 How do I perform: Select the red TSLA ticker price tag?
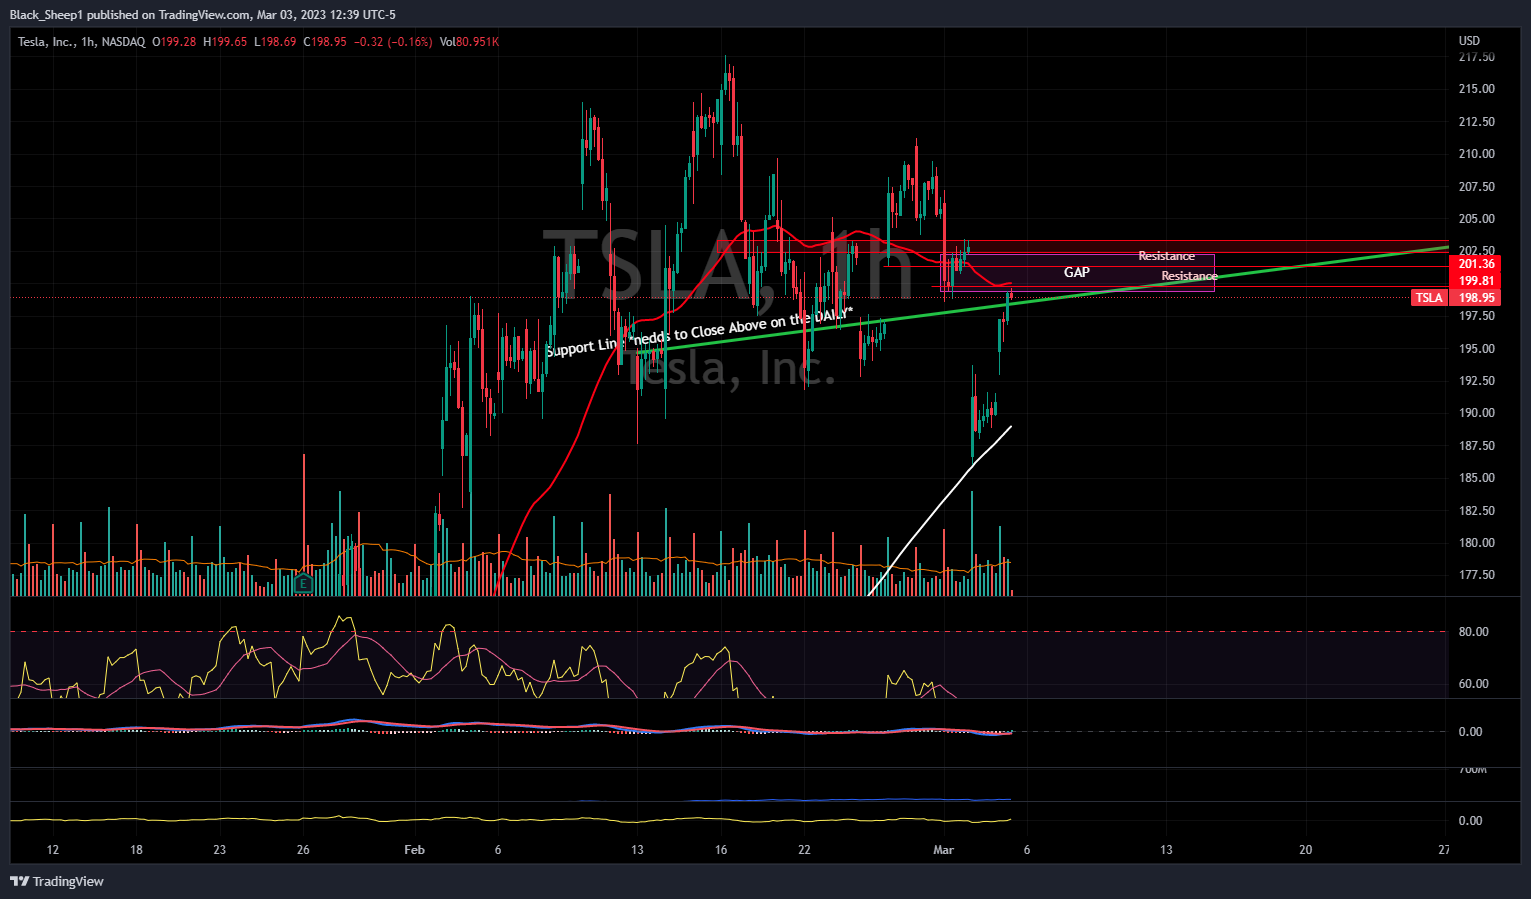1429,298
